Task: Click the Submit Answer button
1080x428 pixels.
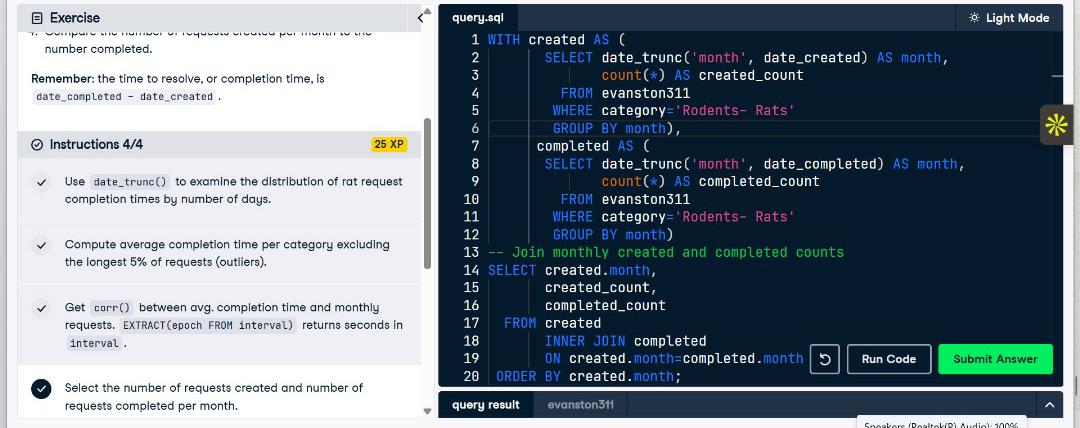Action: coord(995,359)
